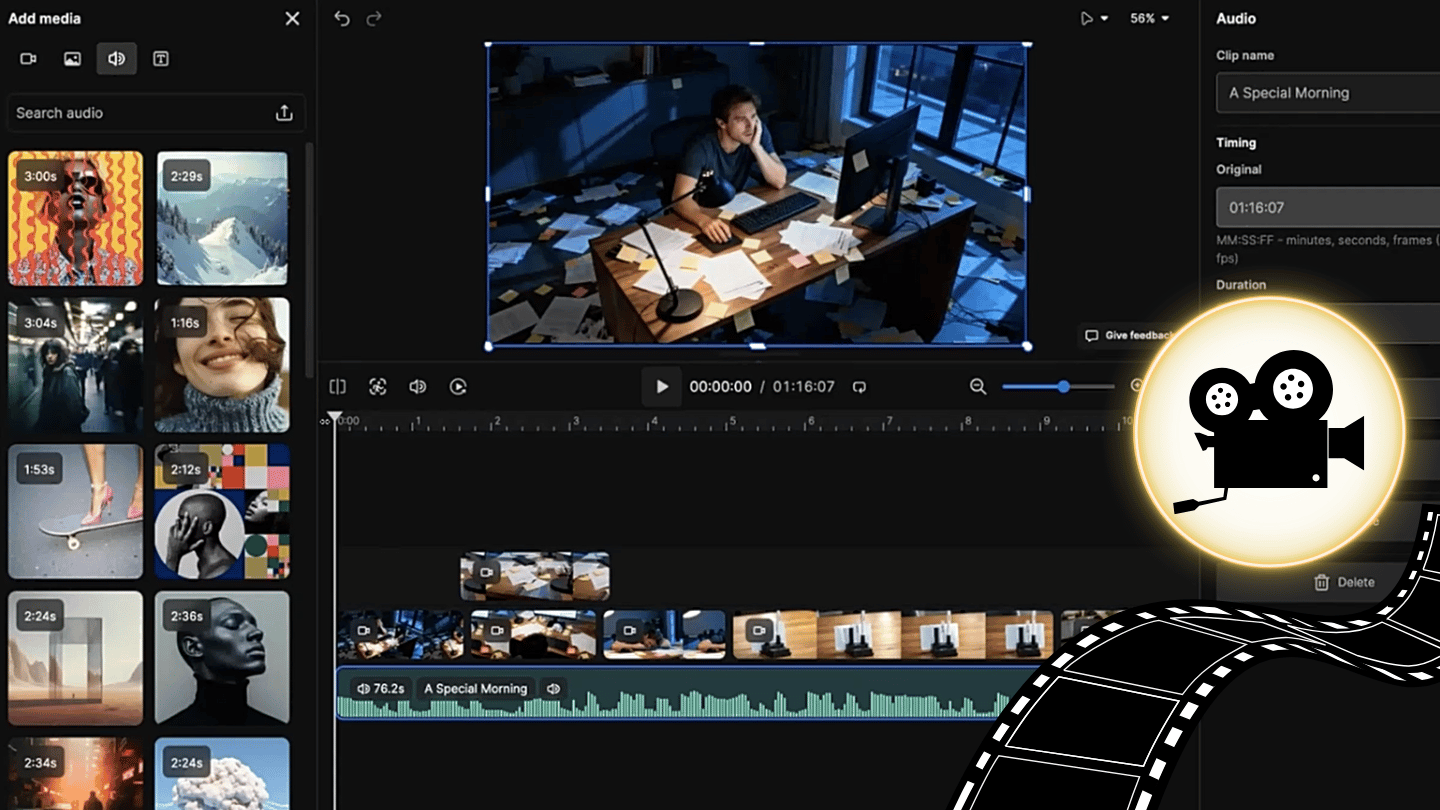Click the Undo arrow icon
The image size is (1440, 810).
tap(341, 18)
